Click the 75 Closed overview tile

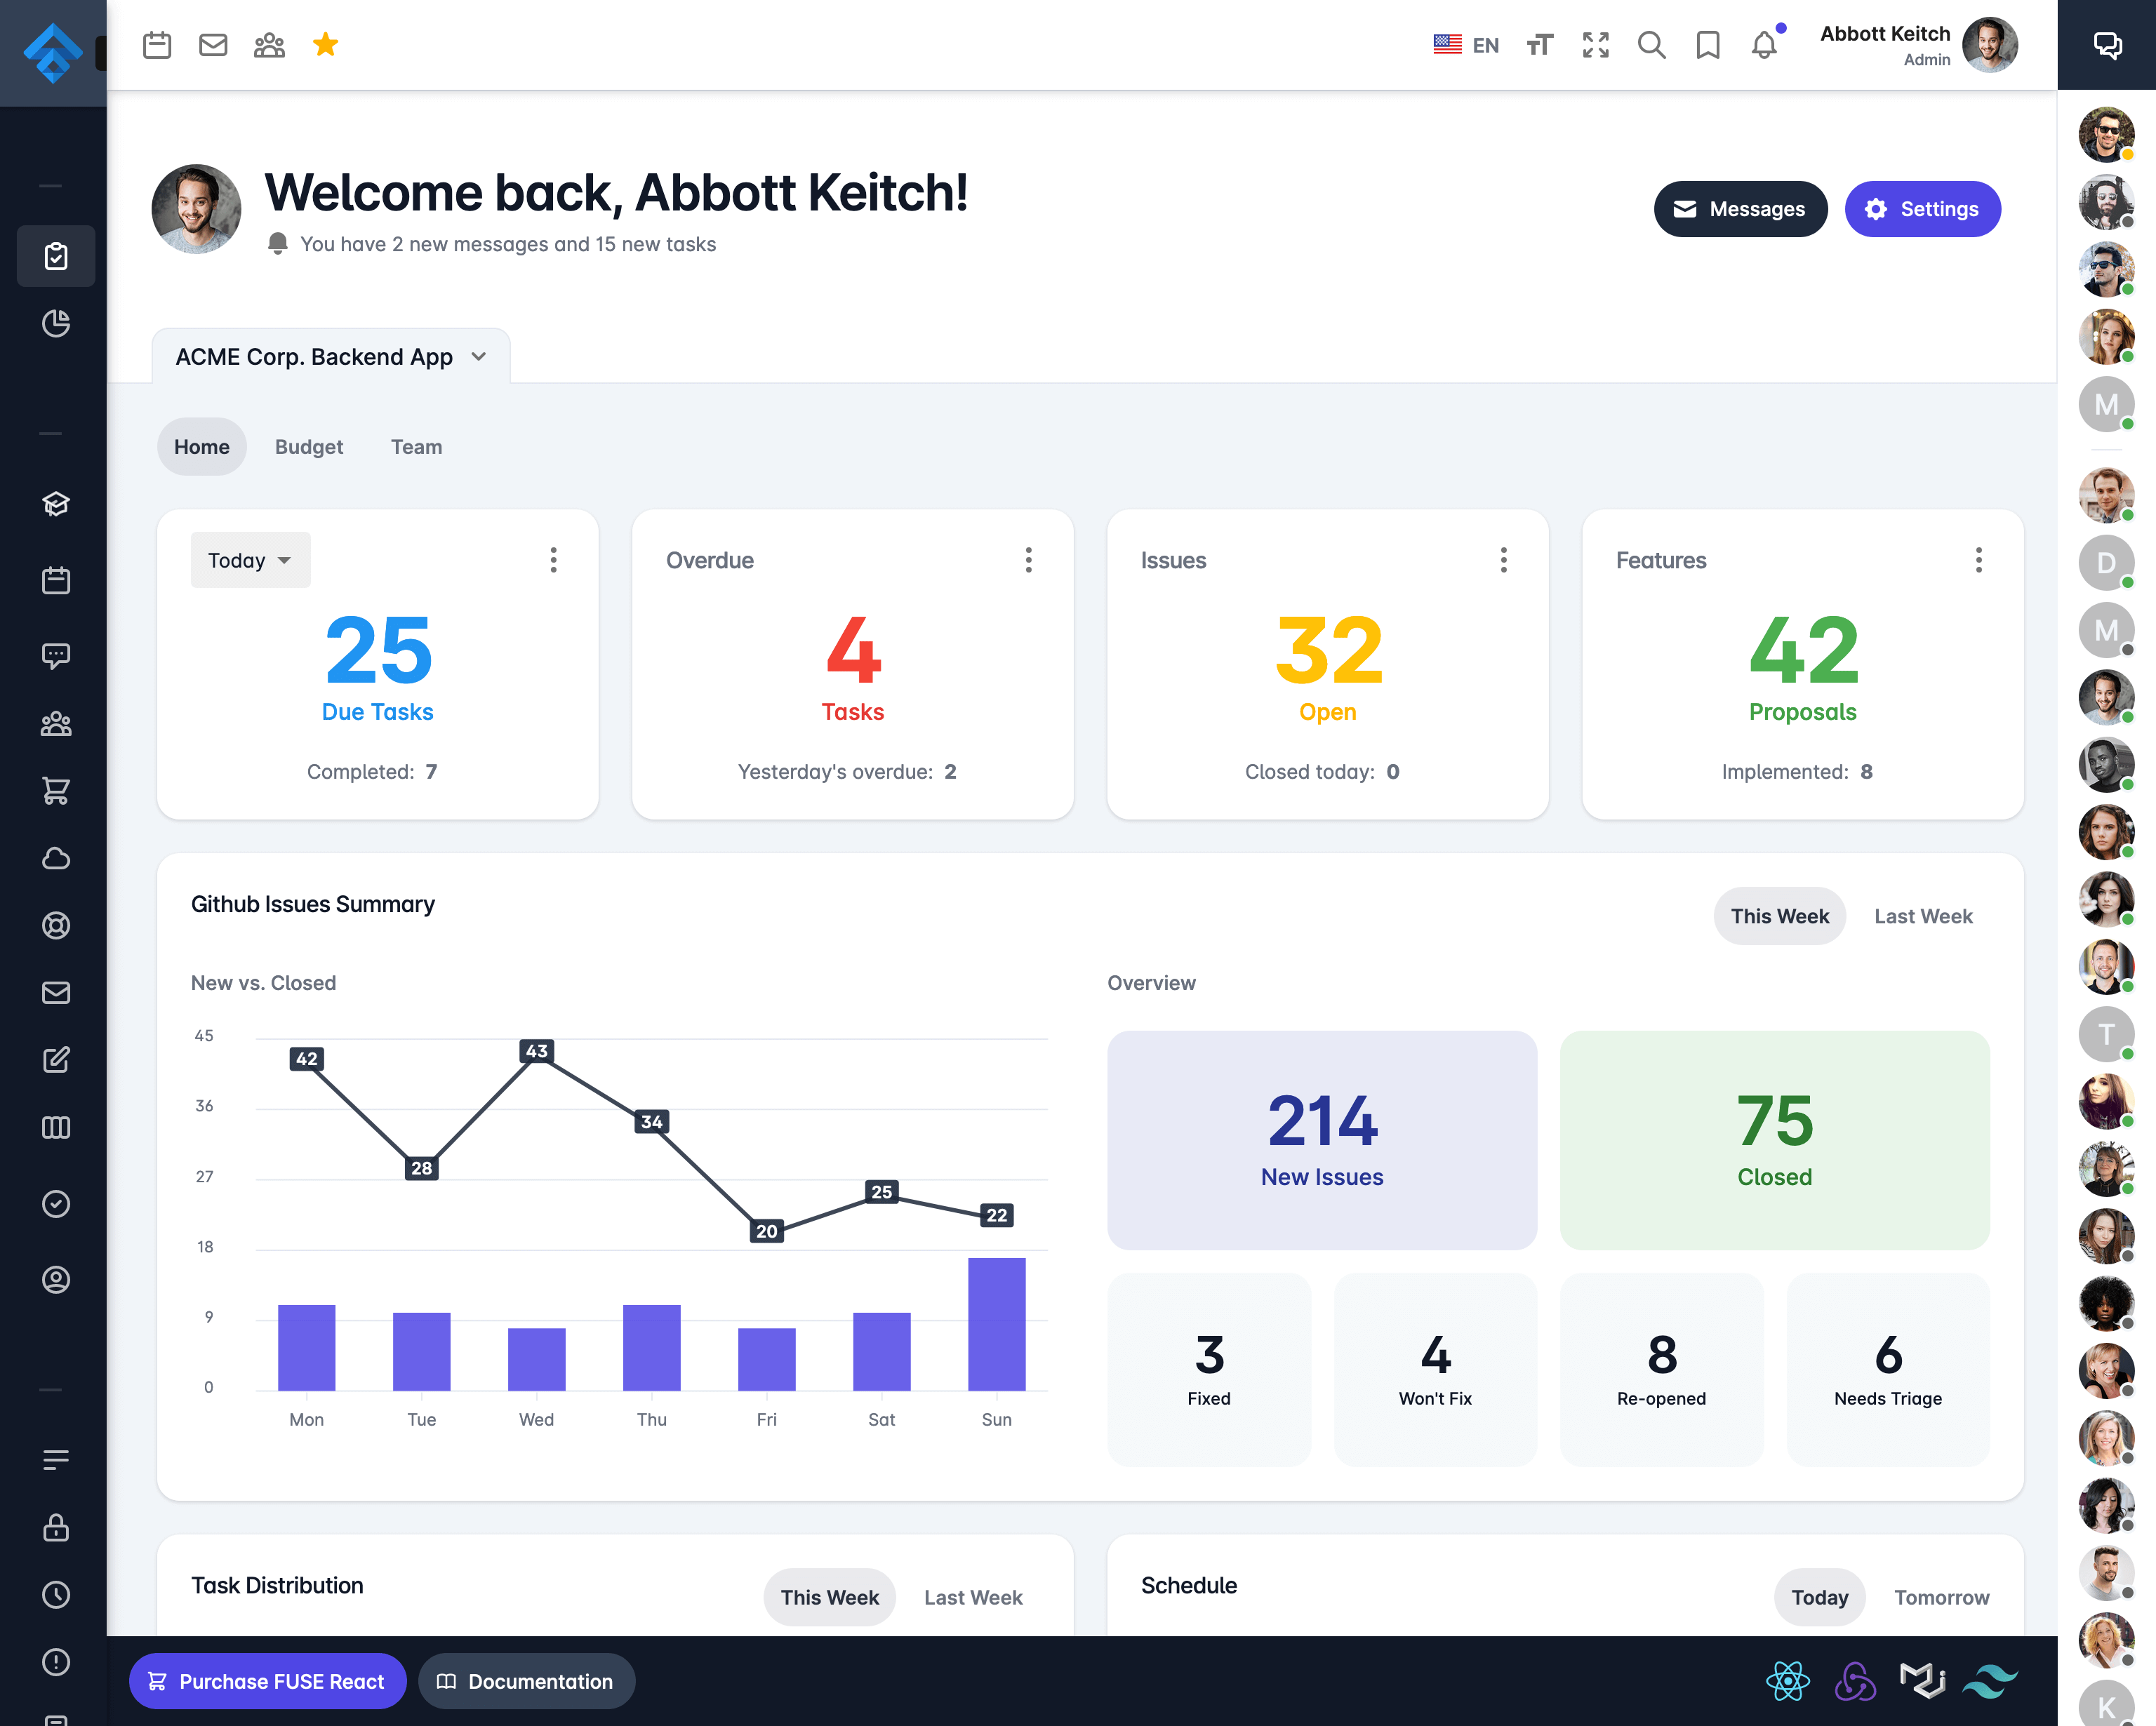pyautogui.click(x=1774, y=1140)
